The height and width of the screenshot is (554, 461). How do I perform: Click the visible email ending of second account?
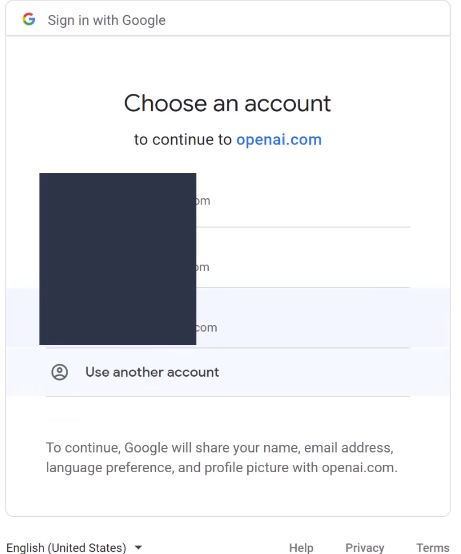pyautogui.click(x=203, y=267)
